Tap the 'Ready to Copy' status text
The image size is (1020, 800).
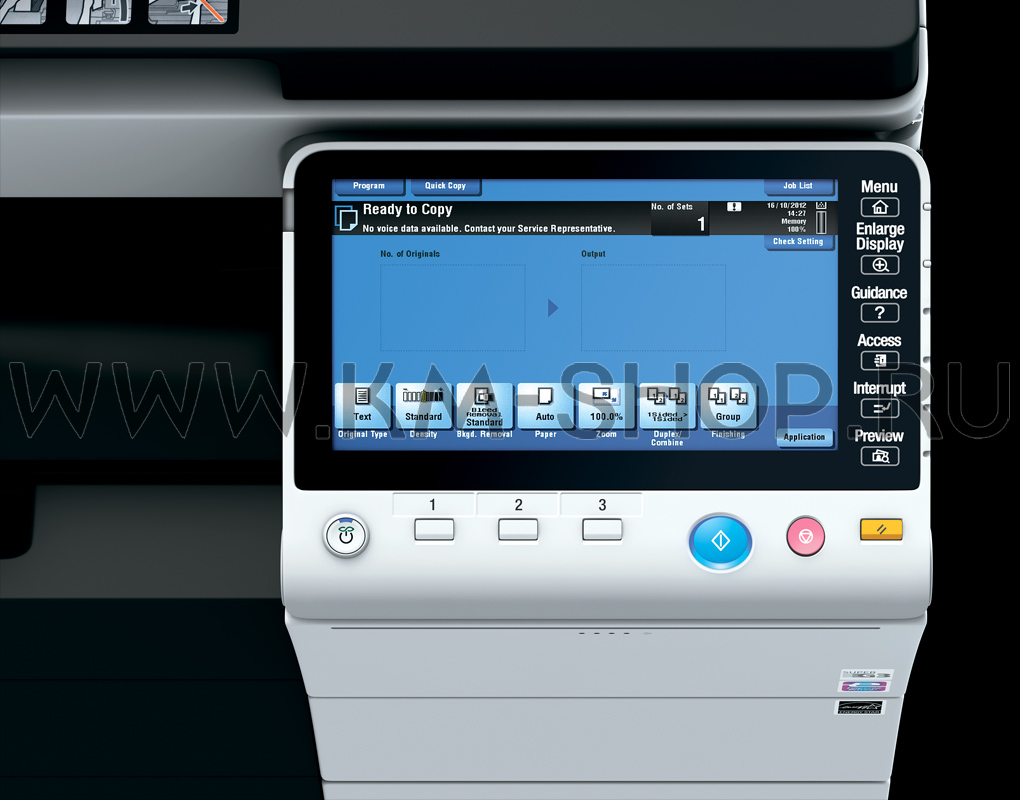click(x=408, y=209)
